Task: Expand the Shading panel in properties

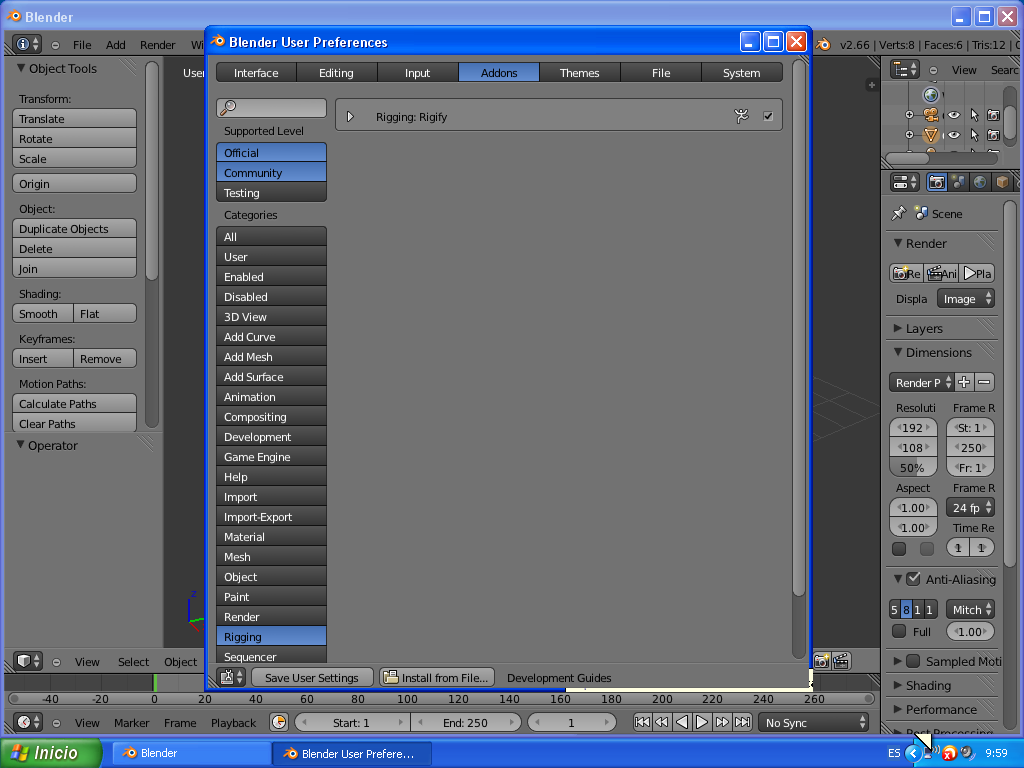Action: (898, 685)
